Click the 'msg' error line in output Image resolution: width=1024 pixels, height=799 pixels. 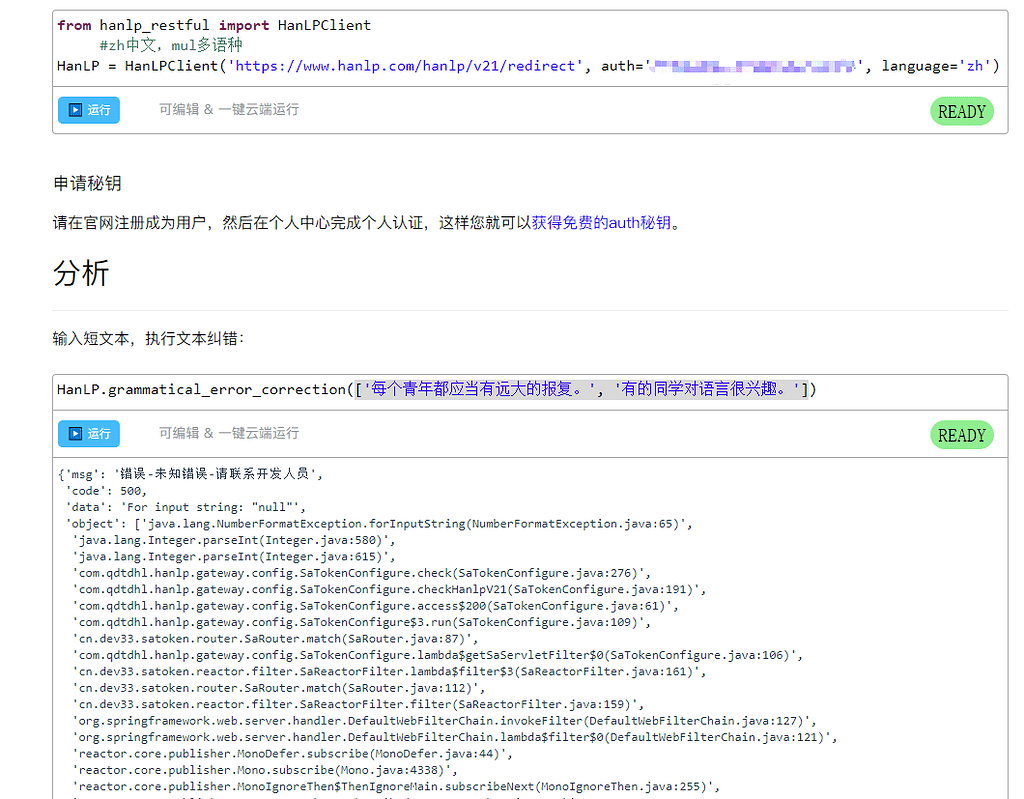point(190,474)
